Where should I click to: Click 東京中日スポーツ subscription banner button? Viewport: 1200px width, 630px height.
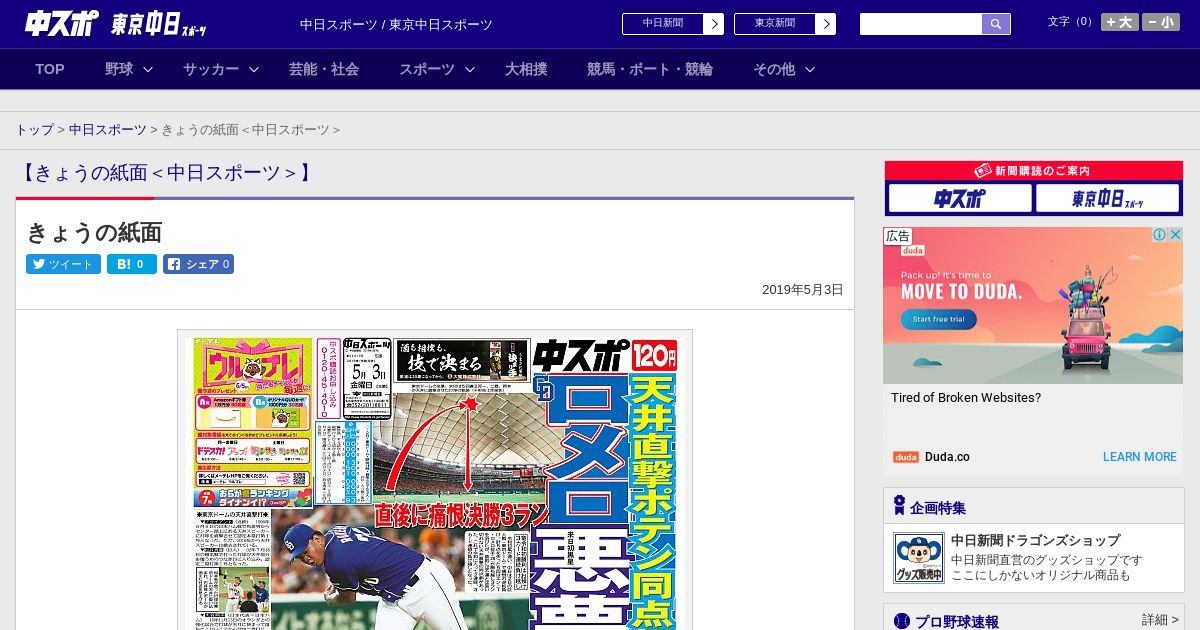(x=1107, y=198)
